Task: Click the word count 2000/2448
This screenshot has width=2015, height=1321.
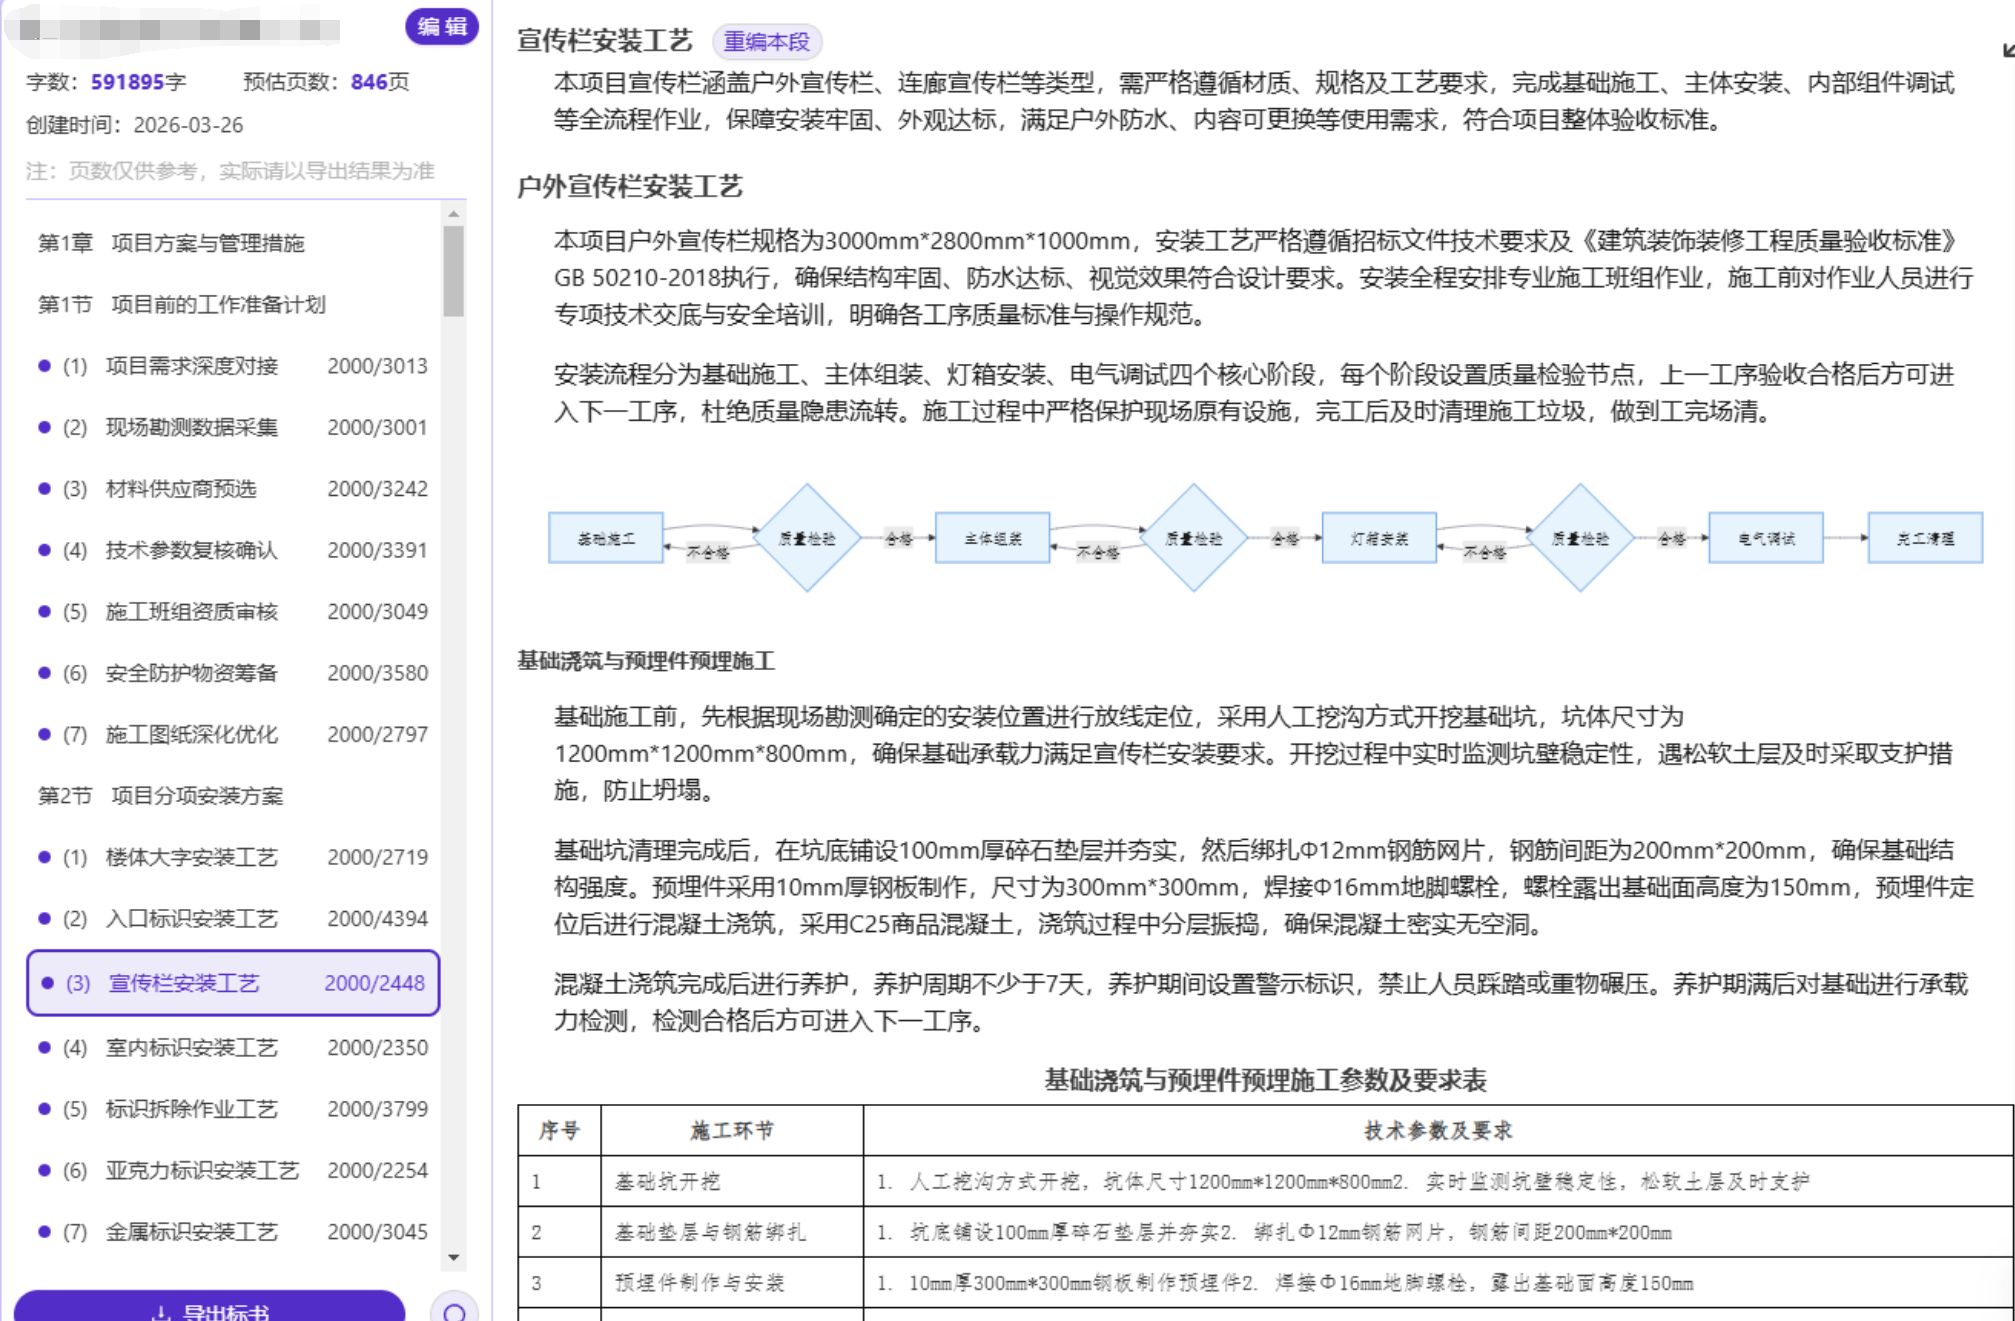Action: coord(374,983)
